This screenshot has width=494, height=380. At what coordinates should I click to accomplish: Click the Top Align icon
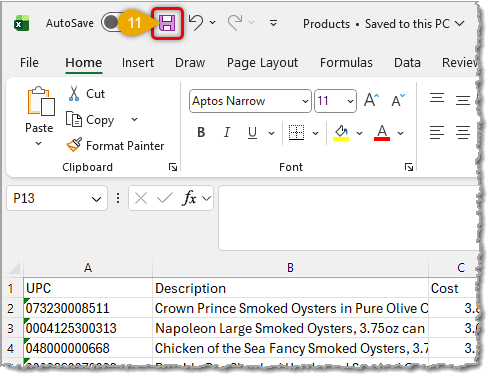click(437, 98)
